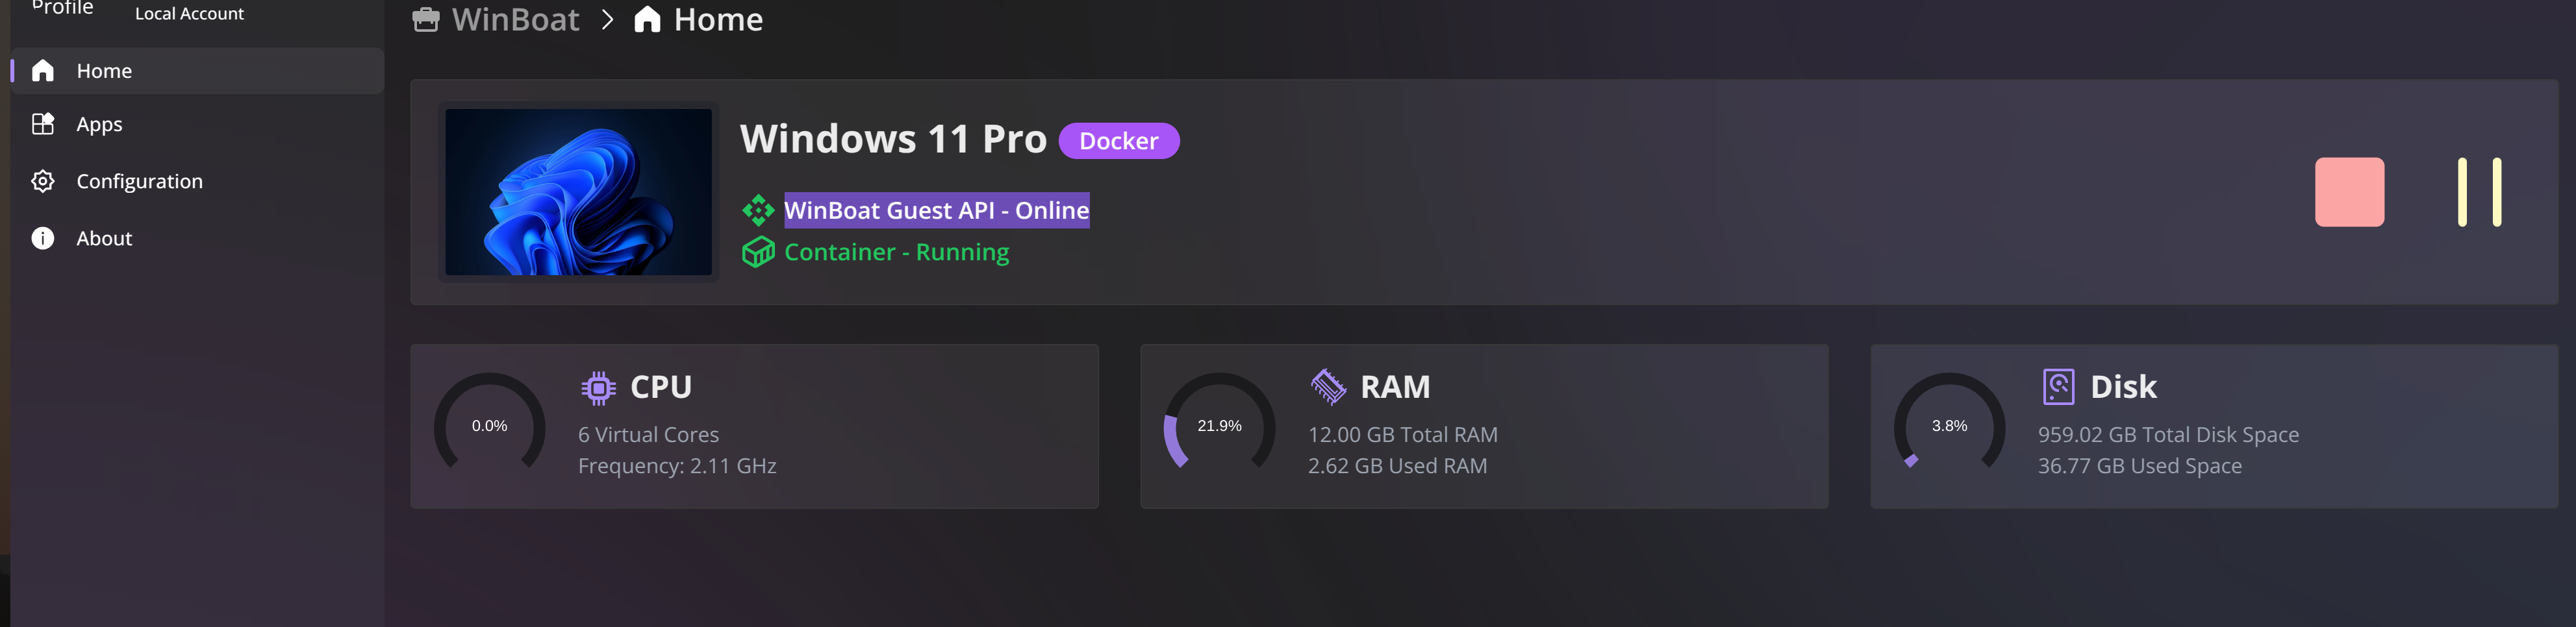Click the About info icon
This screenshot has width=2576, height=627.
pyautogui.click(x=43, y=238)
